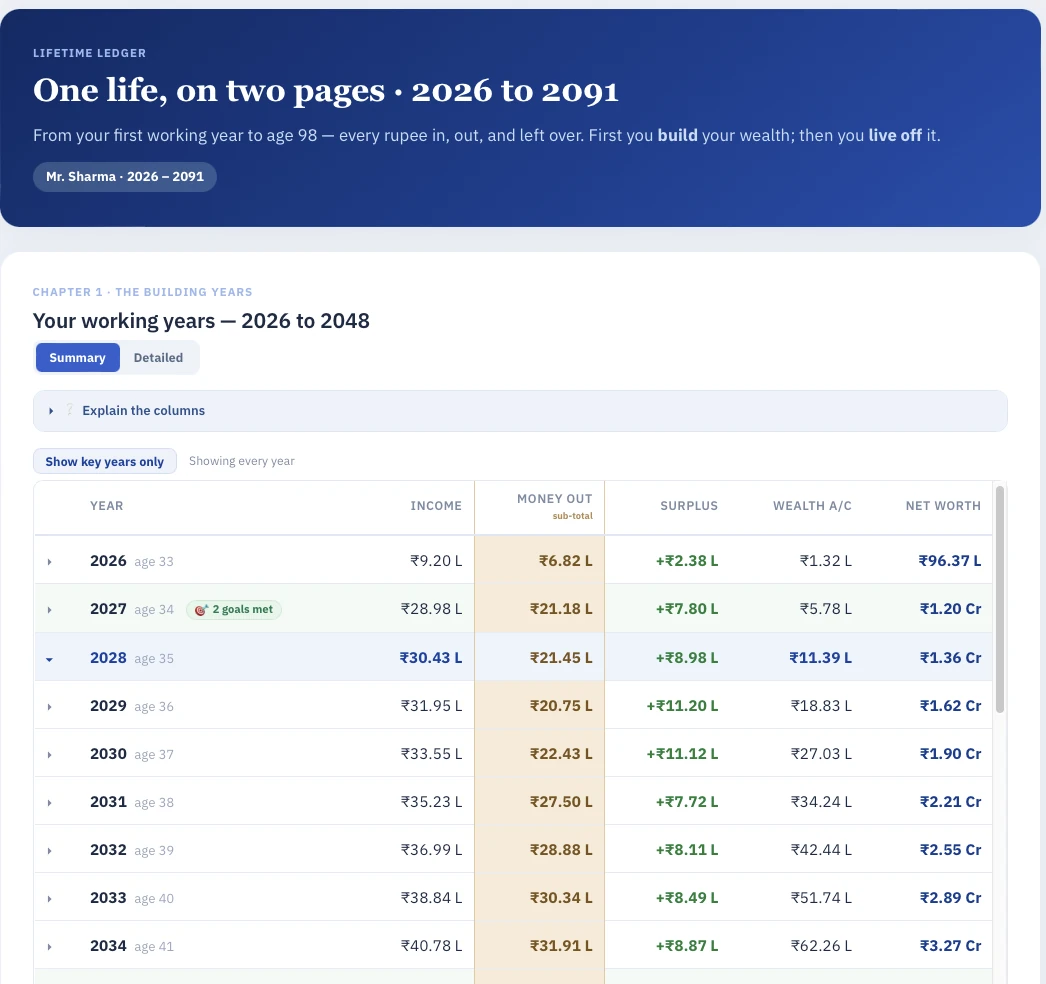Click net worth ₹1.90 Cr
The image size is (1046, 984).
tap(951, 754)
